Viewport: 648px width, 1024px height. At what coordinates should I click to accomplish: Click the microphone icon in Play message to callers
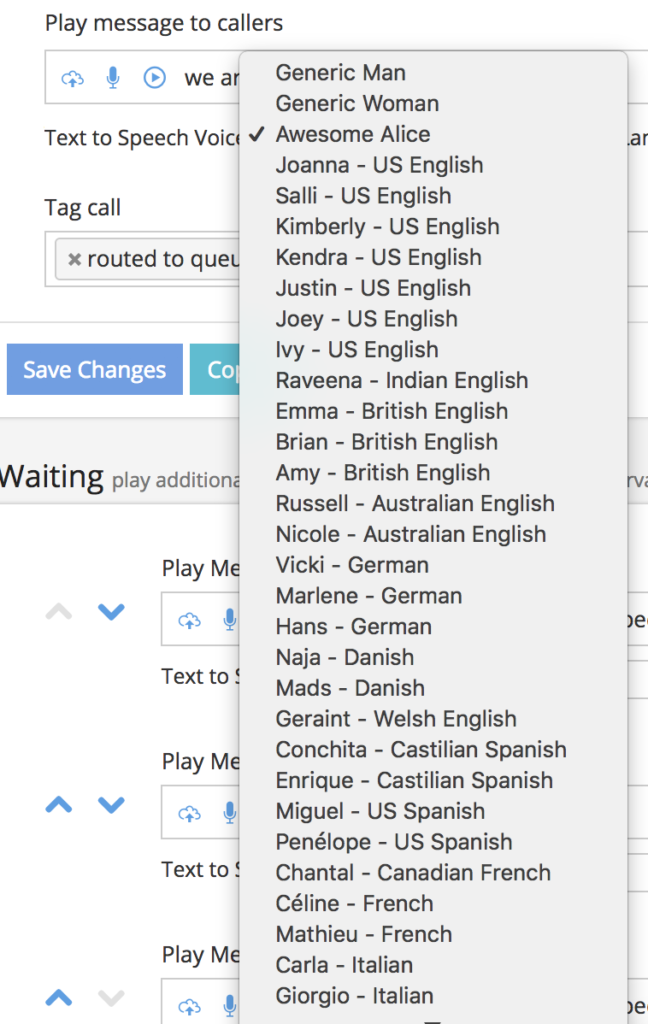click(x=113, y=78)
